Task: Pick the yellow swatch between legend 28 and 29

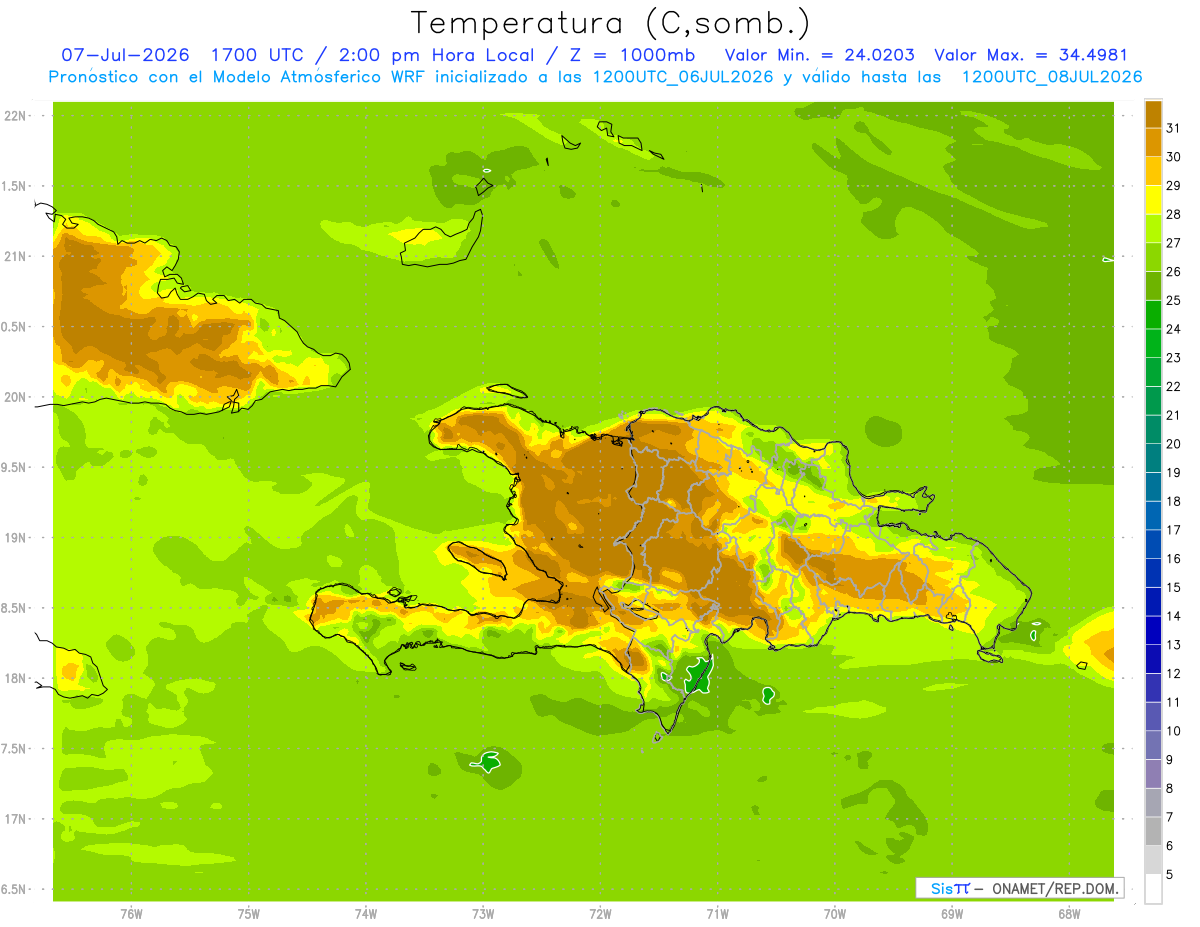Action: point(1153,200)
